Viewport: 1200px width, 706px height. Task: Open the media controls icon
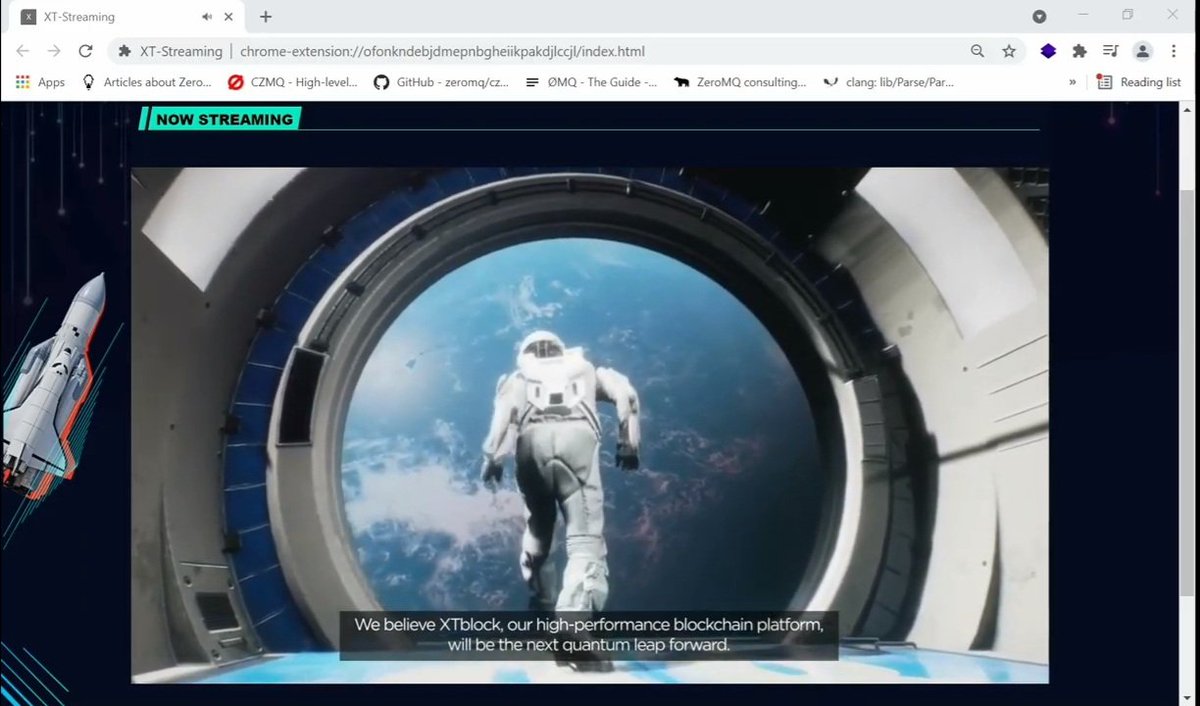[x=1110, y=51]
